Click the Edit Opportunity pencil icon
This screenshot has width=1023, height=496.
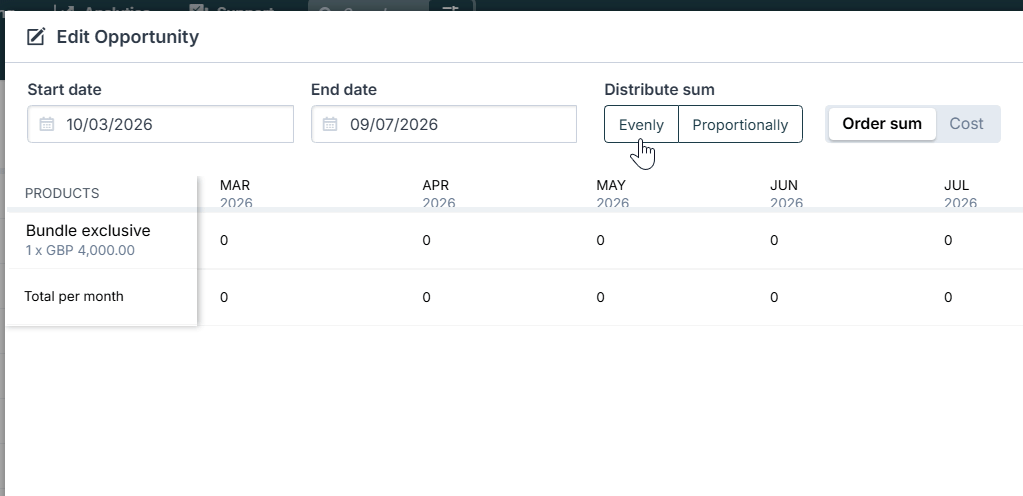tap(36, 37)
